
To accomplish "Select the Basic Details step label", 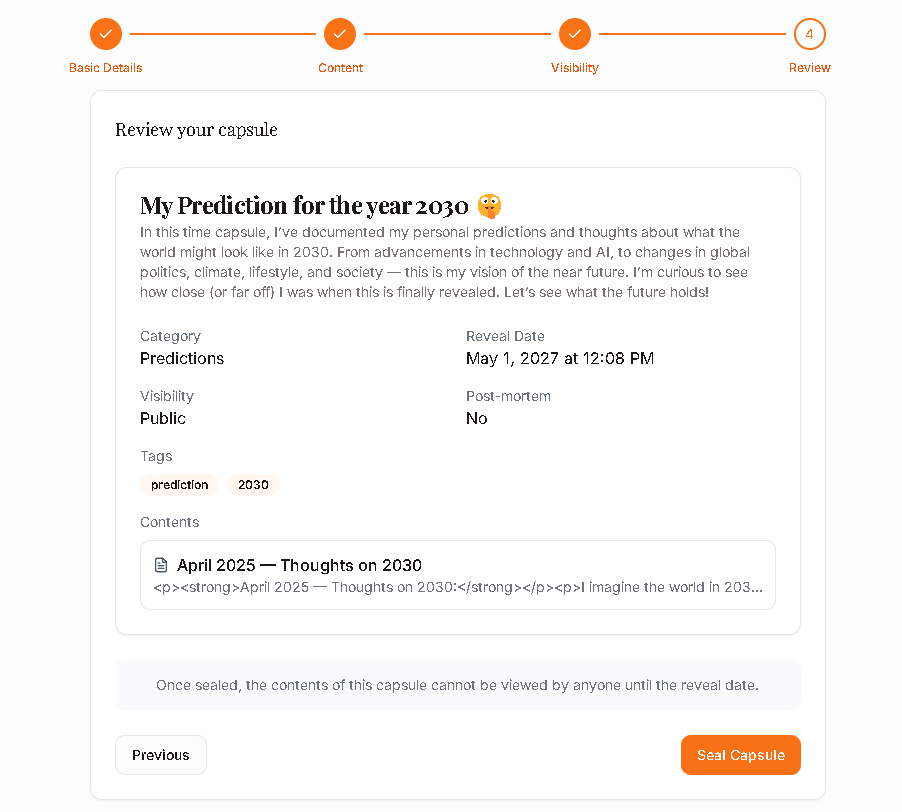I will coord(106,68).
